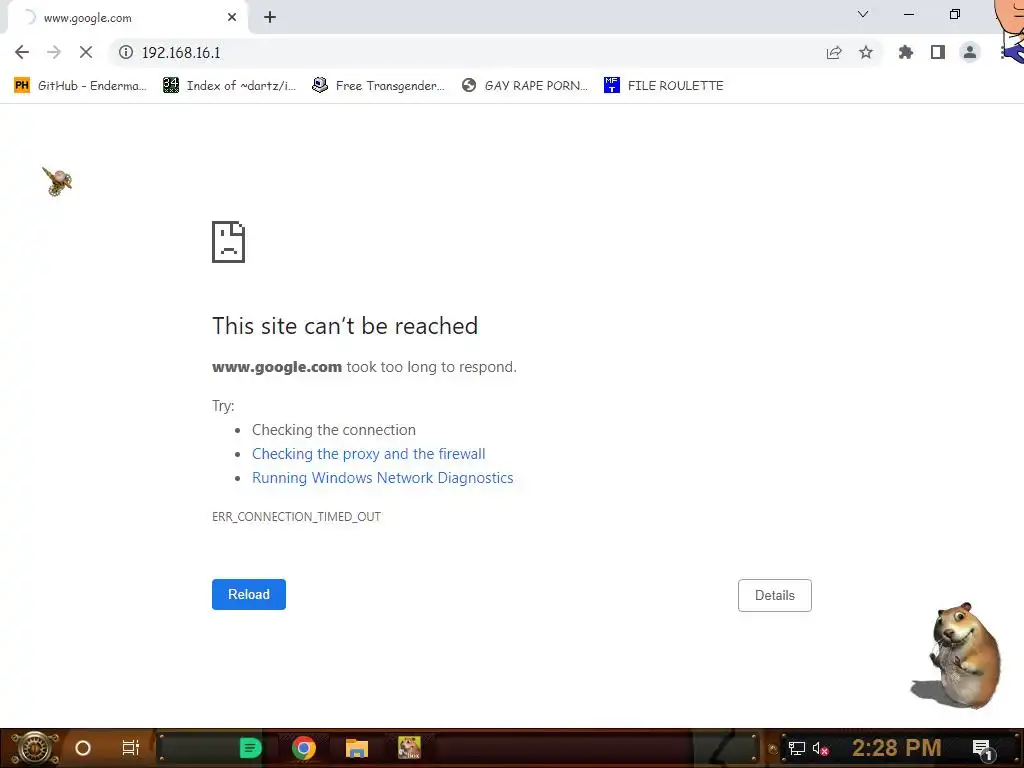Image resolution: width=1024 pixels, height=768 pixels.
Task: Share this page icon in address bar
Action: [834, 52]
